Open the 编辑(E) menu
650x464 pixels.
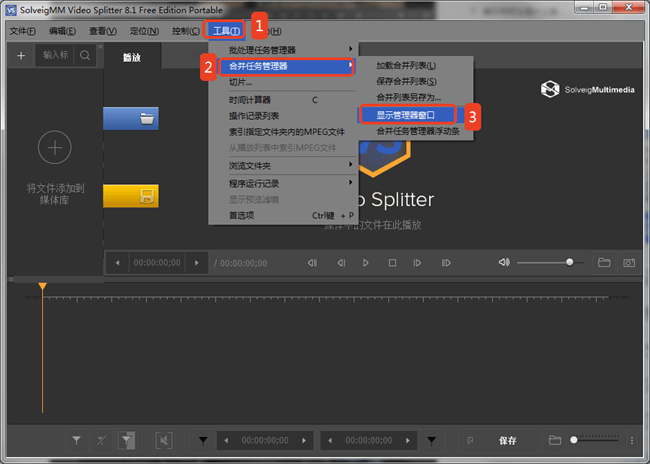[x=62, y=31]
